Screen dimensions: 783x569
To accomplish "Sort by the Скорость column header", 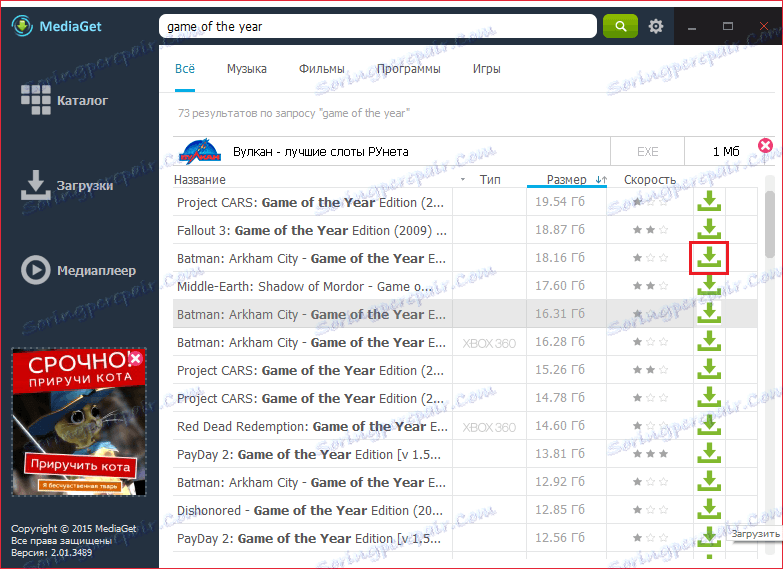I will pyautogui.click(x=650, y=180).
